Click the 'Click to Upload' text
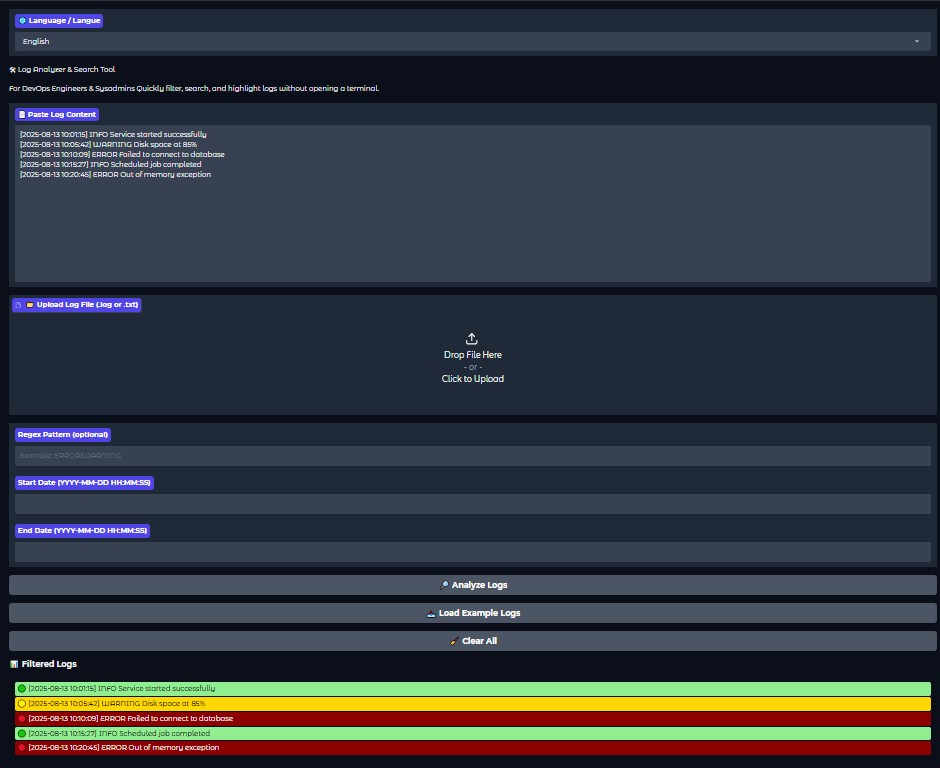Viewport: 940px width, 768px height. [x=472, y=379]
